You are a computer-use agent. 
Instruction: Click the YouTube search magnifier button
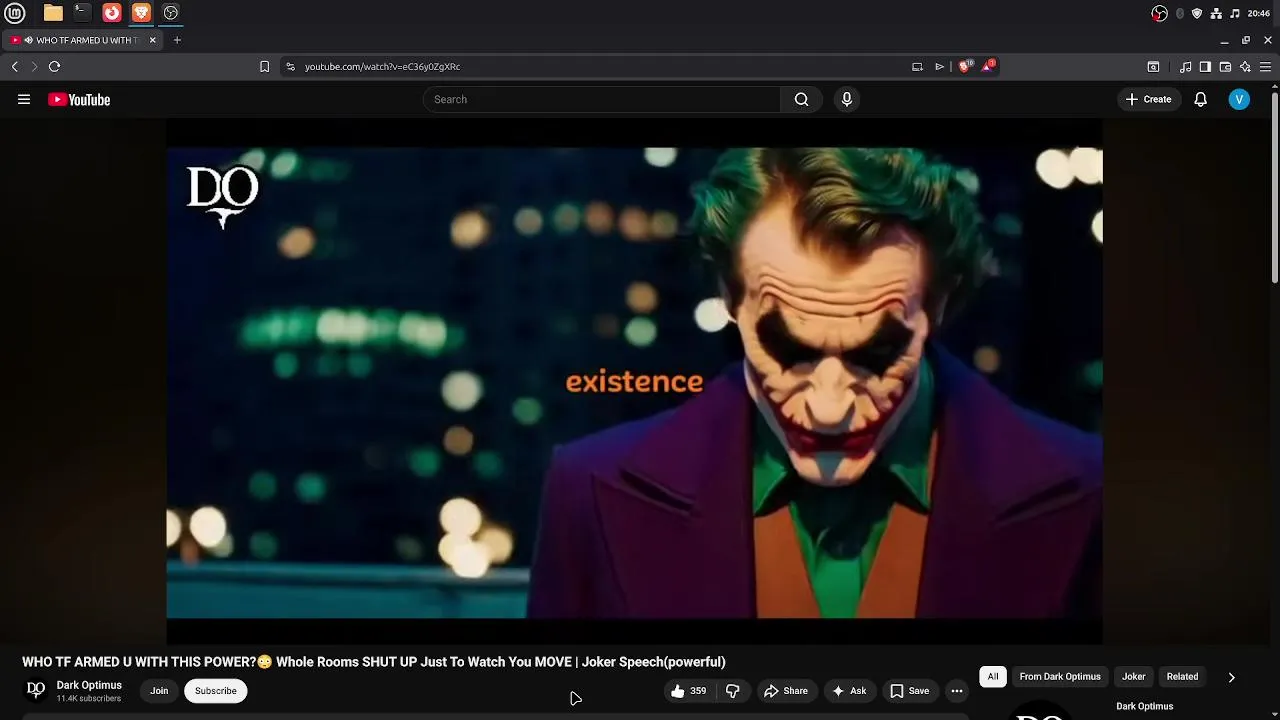click(x=801, y=99)
